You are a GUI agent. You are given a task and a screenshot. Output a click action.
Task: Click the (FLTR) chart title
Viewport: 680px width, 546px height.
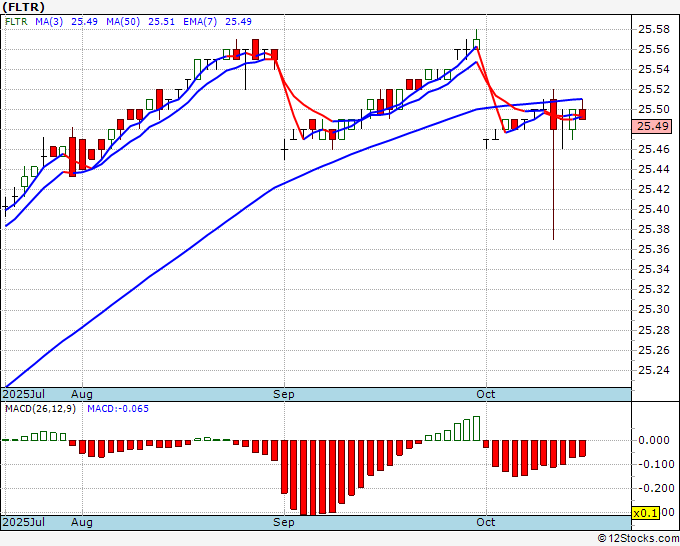[23, 7]
